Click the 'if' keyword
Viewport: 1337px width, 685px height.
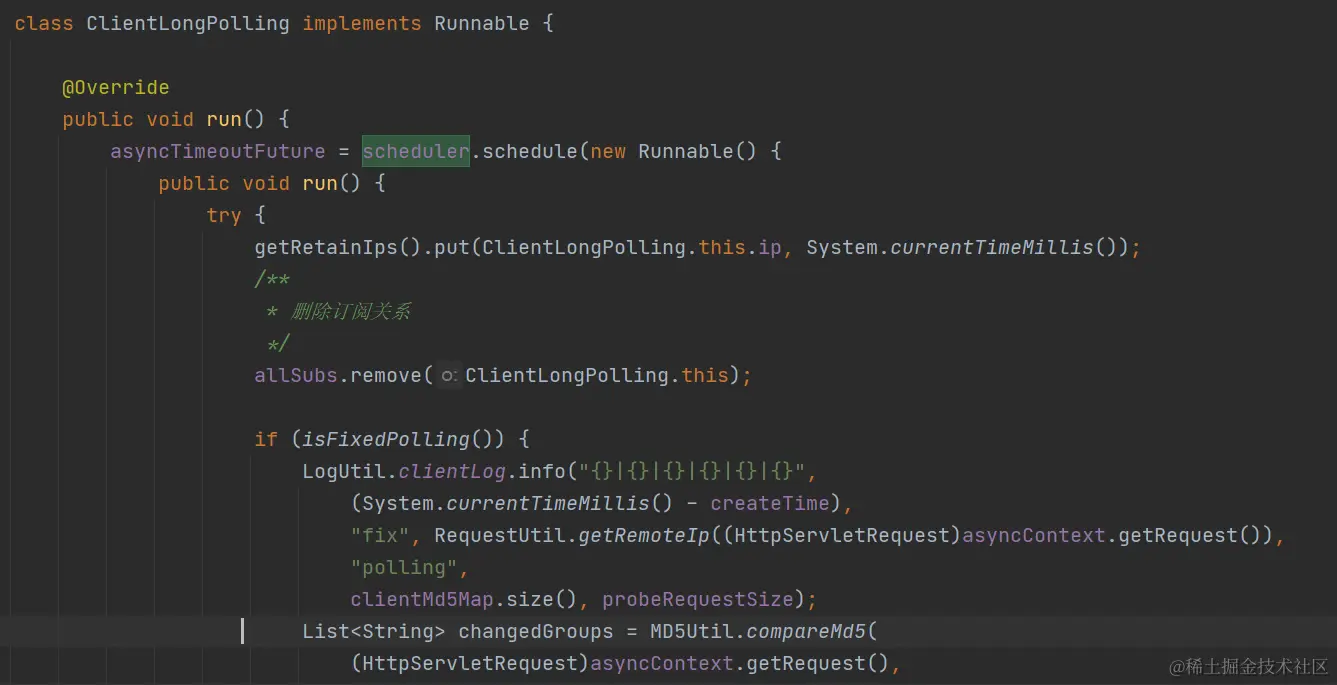pos(266,439)
